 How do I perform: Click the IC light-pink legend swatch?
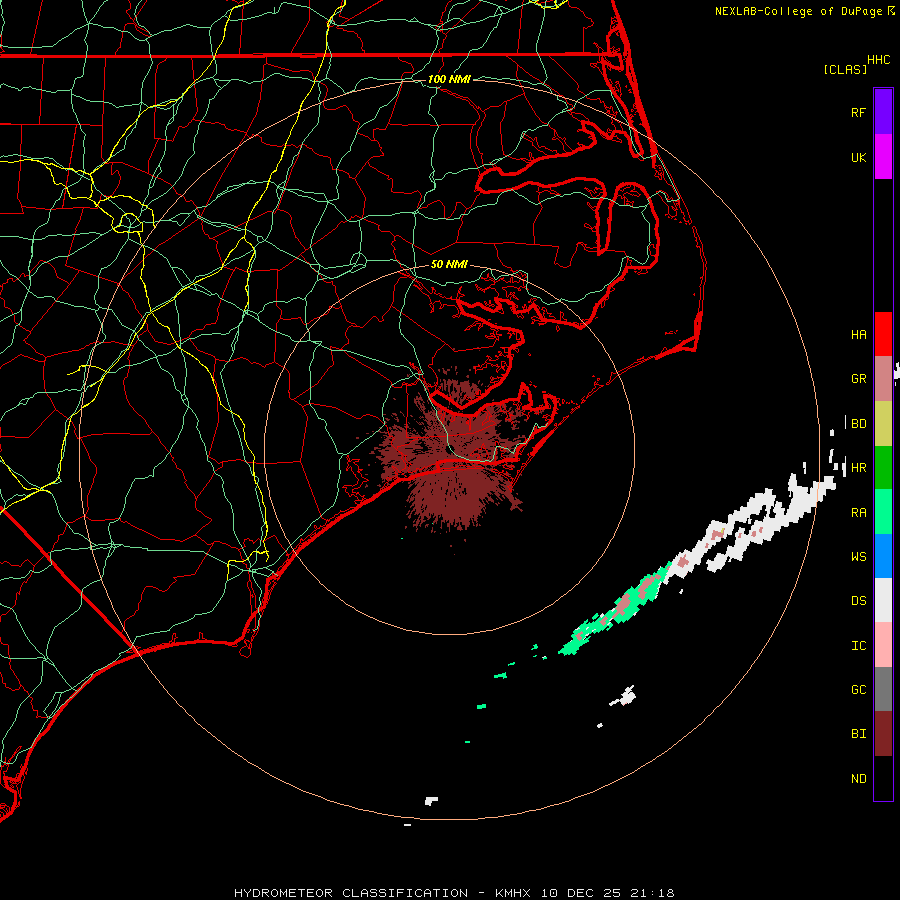883,645
